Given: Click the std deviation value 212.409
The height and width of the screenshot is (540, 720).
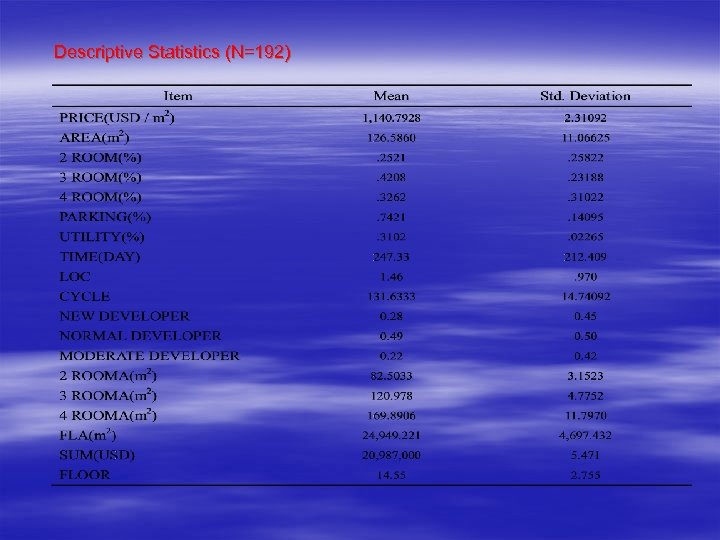Looking at the screenshot, I should 585,257.
